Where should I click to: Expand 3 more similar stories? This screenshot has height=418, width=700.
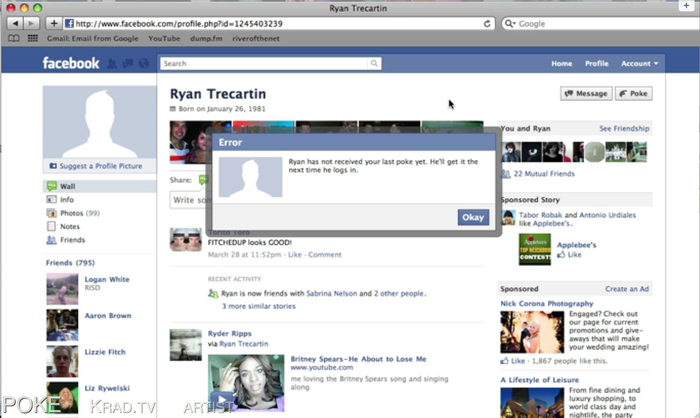(x=258, y=306)
